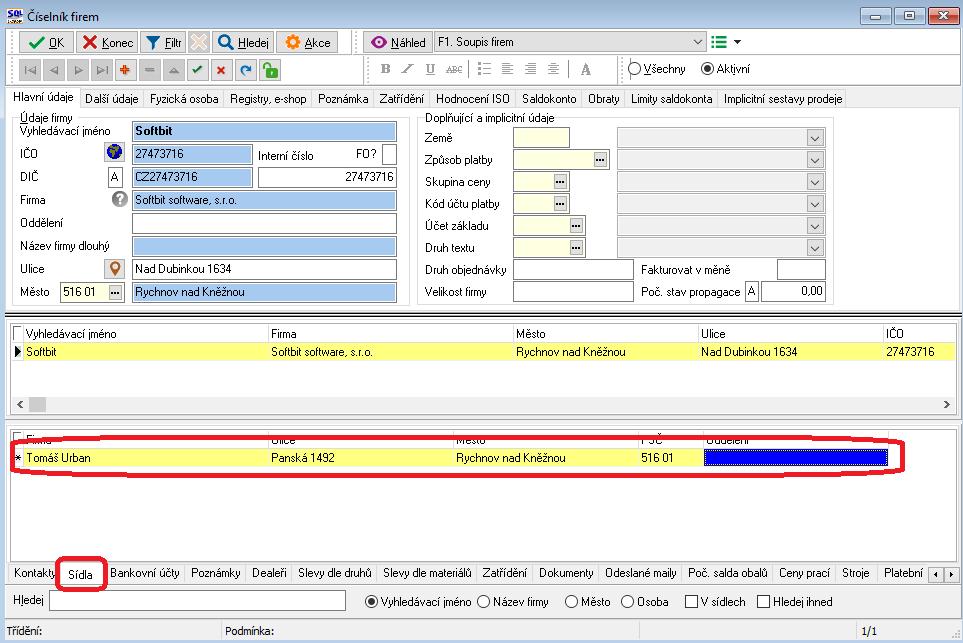The image size is (963, 643).
Task: Open the Kontakty bottom tab
Action: pos(34,573)
